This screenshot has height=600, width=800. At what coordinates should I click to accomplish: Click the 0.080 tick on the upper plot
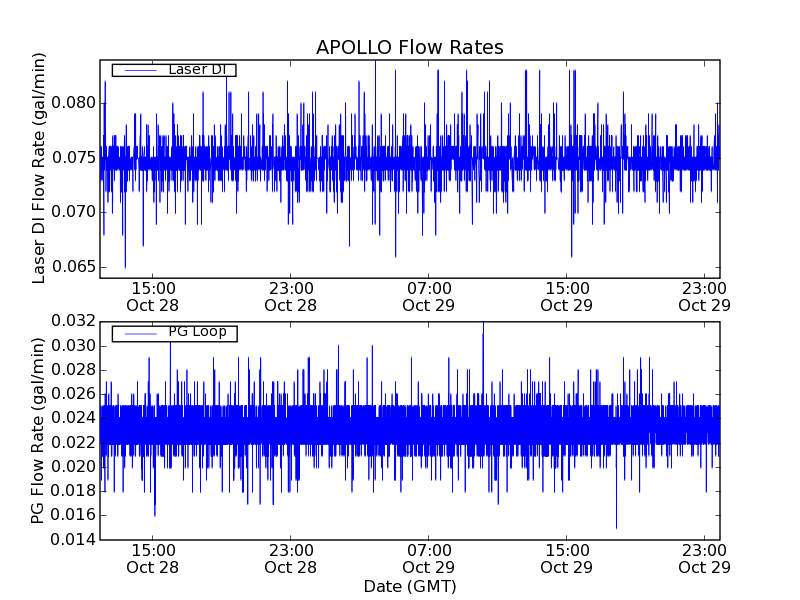tap(72, 103)
